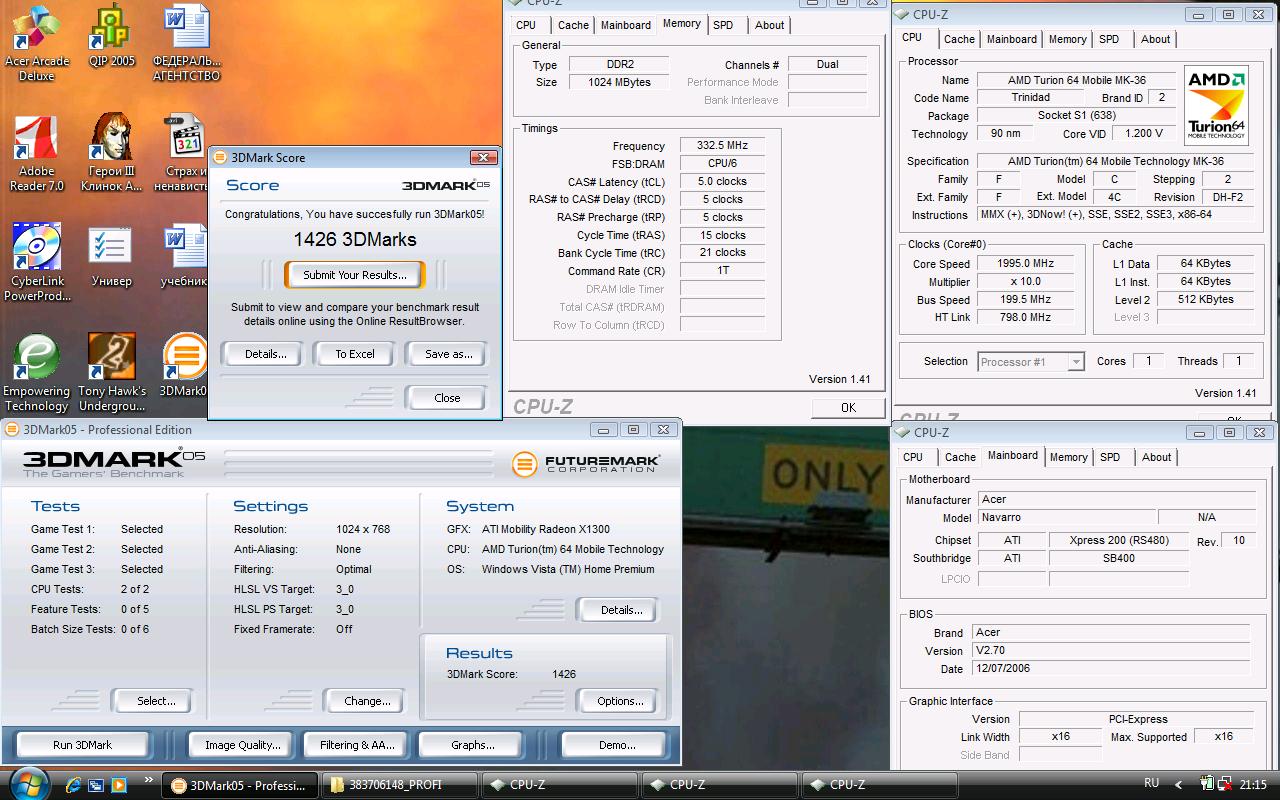Open Memory tab in CPU-Z CPU window

point(1067,39)
